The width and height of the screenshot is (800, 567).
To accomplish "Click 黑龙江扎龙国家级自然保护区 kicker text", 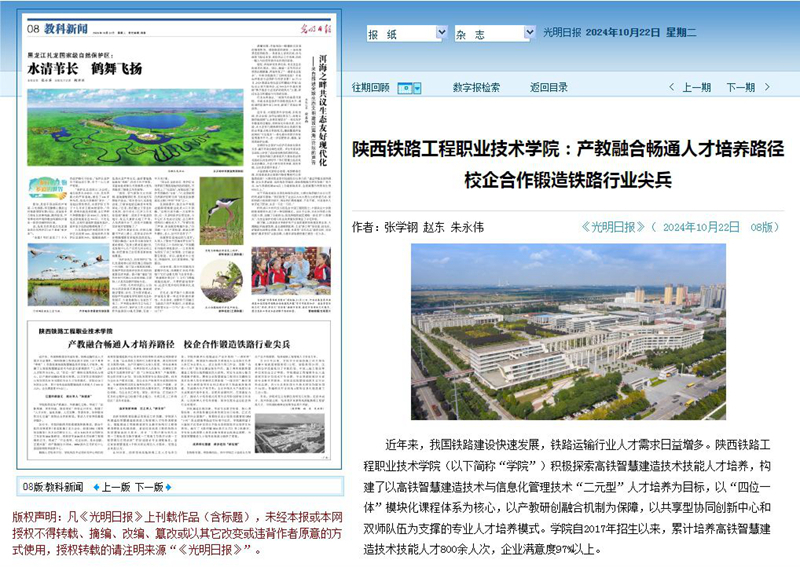I will (70, 55).
